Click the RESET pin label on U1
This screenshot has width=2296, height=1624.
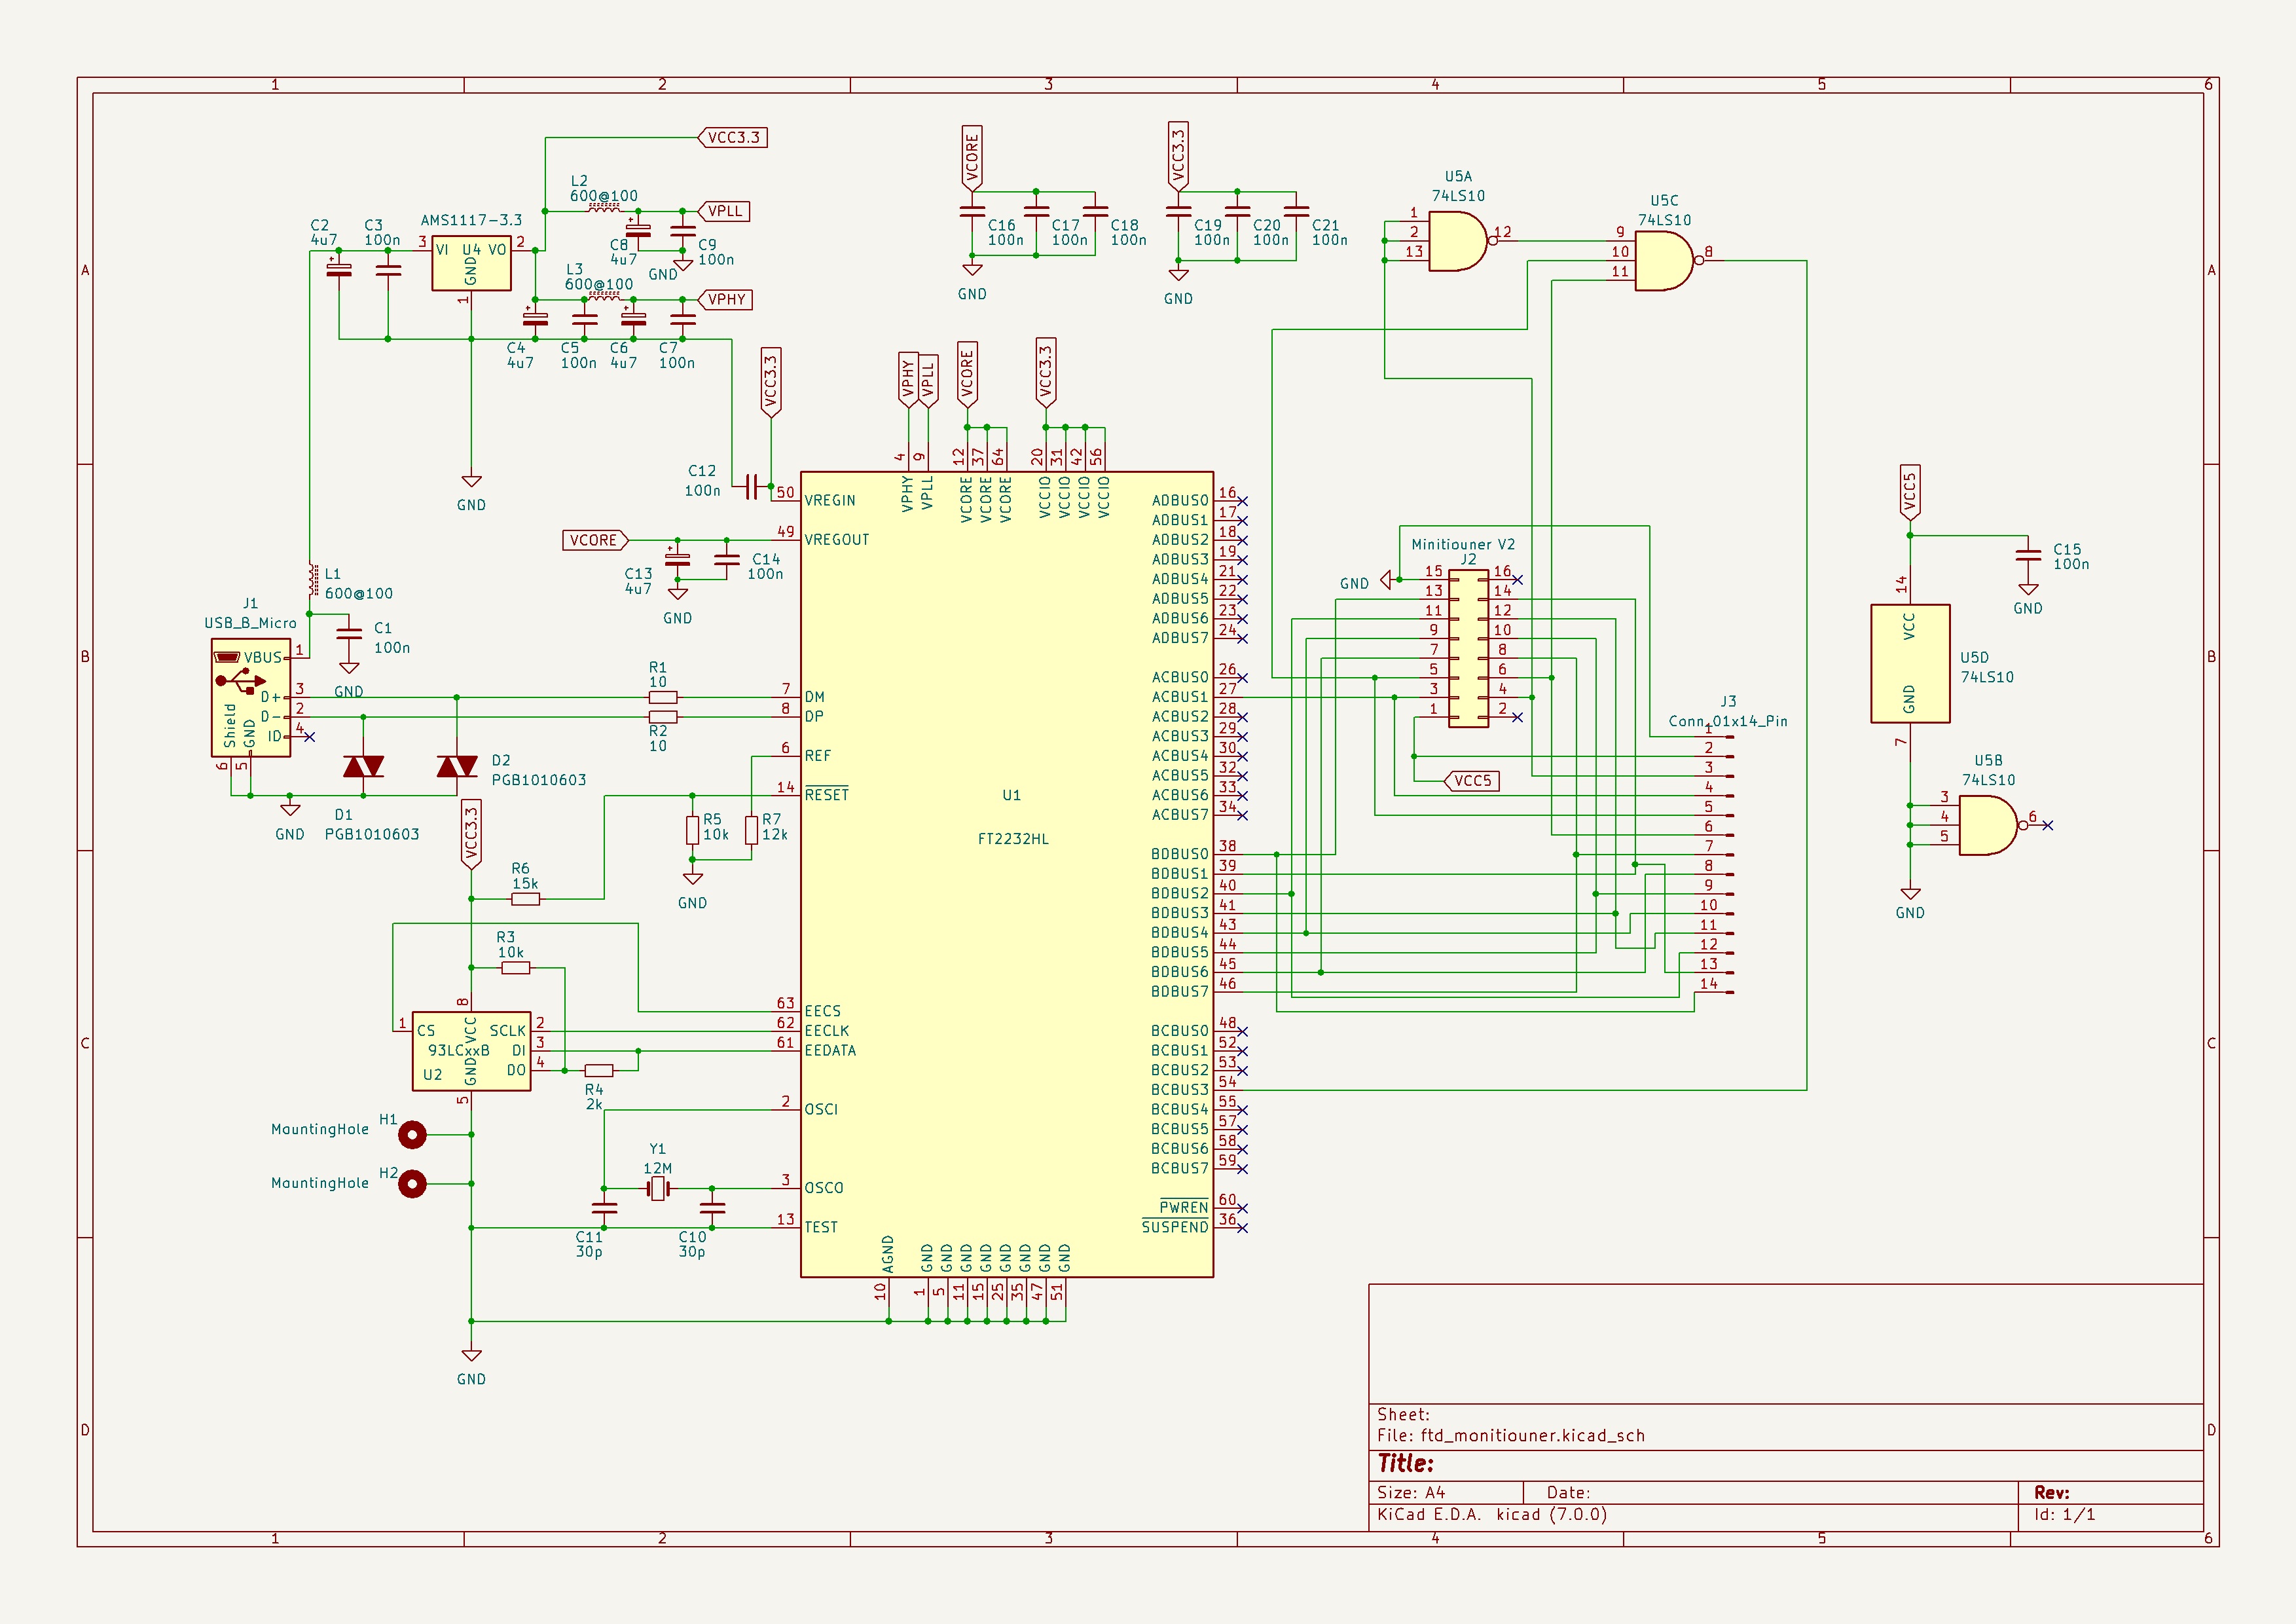(x=827, y=795)
